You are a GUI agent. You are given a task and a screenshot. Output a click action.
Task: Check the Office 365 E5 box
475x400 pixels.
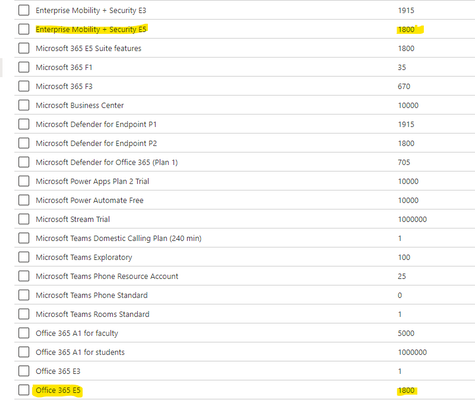[24, 390]
